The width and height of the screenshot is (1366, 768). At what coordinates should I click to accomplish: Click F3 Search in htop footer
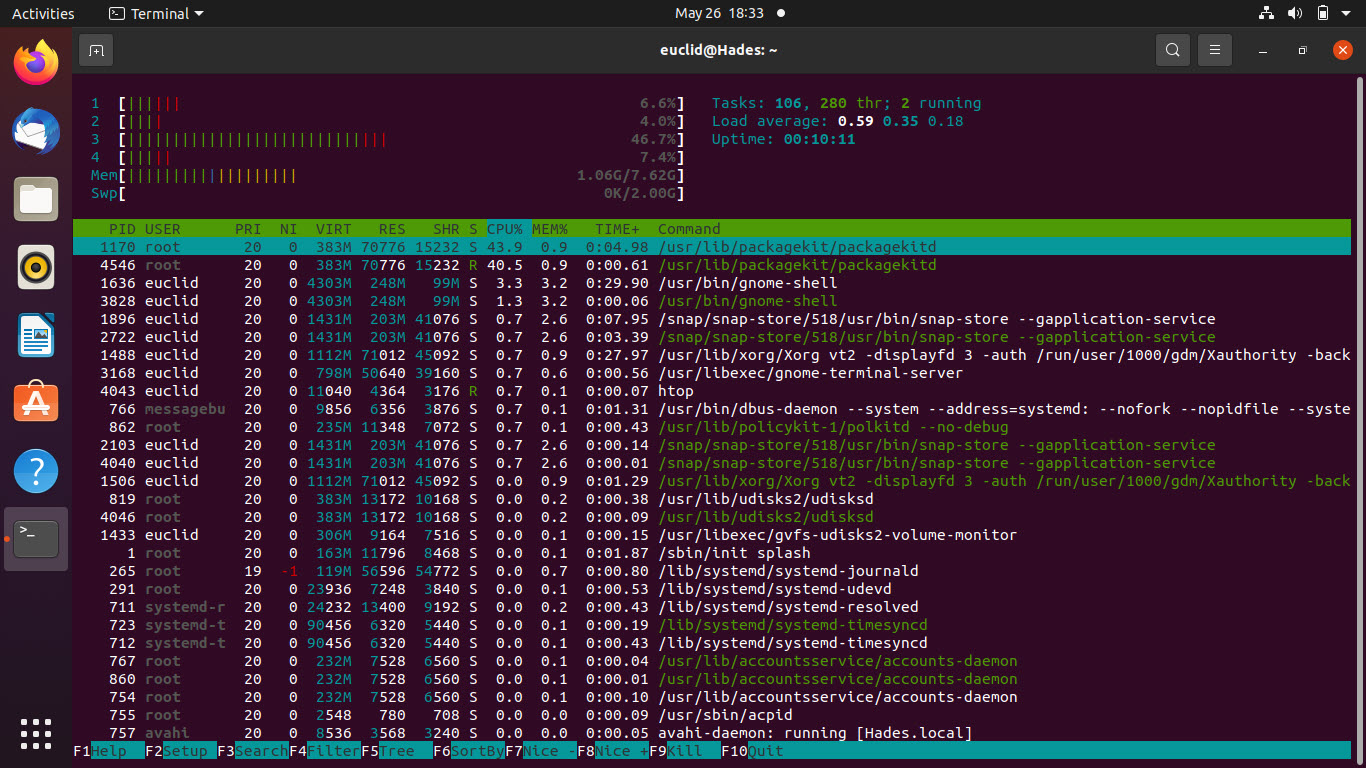tap(253, 751)
